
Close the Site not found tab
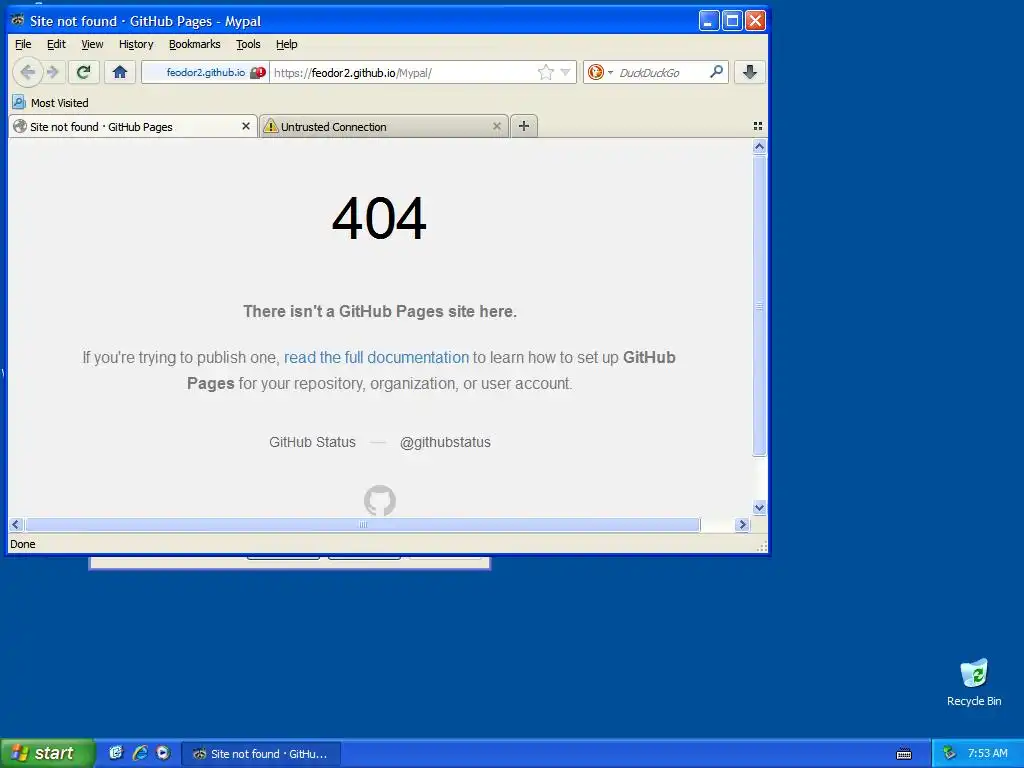point(246,126)
